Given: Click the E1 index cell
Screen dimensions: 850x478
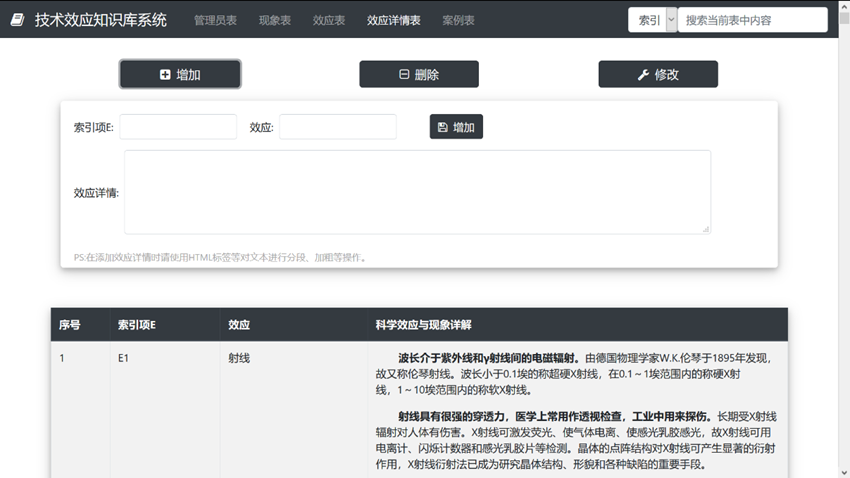Looking at the screenshot, I should 123,358.
